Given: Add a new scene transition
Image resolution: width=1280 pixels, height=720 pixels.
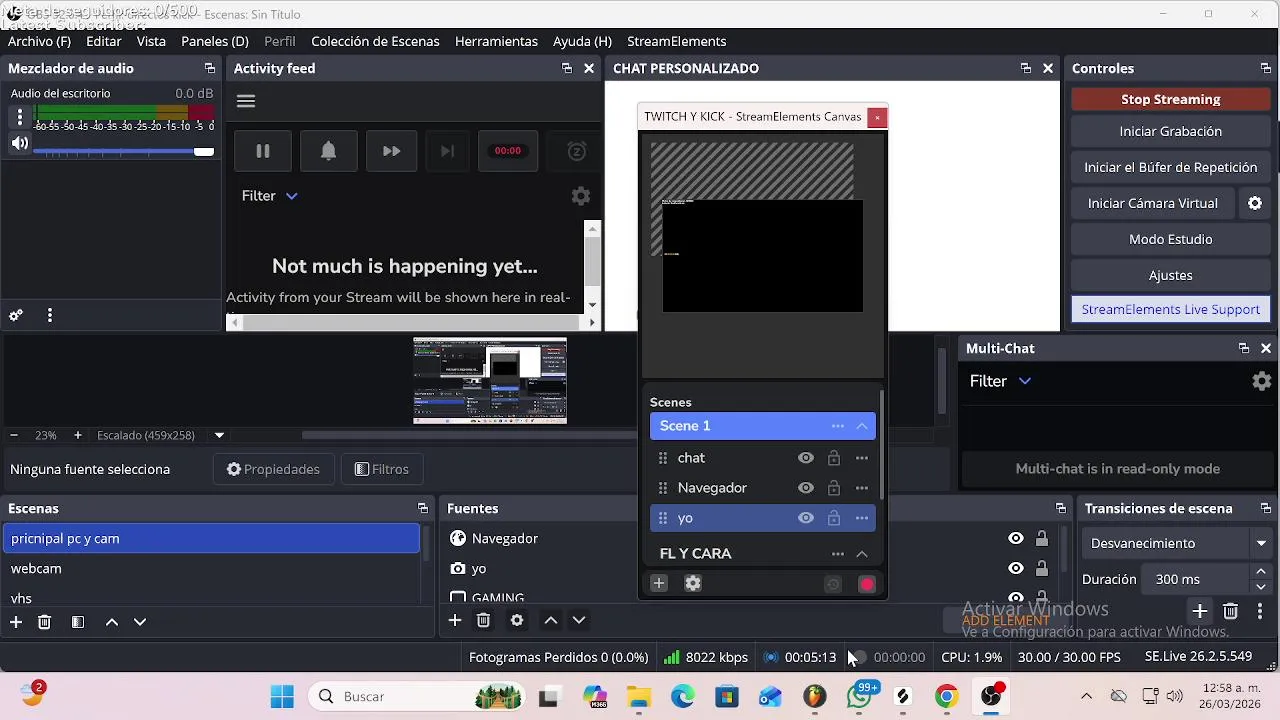Looking at the screenshot, I should click(1200, 611).
